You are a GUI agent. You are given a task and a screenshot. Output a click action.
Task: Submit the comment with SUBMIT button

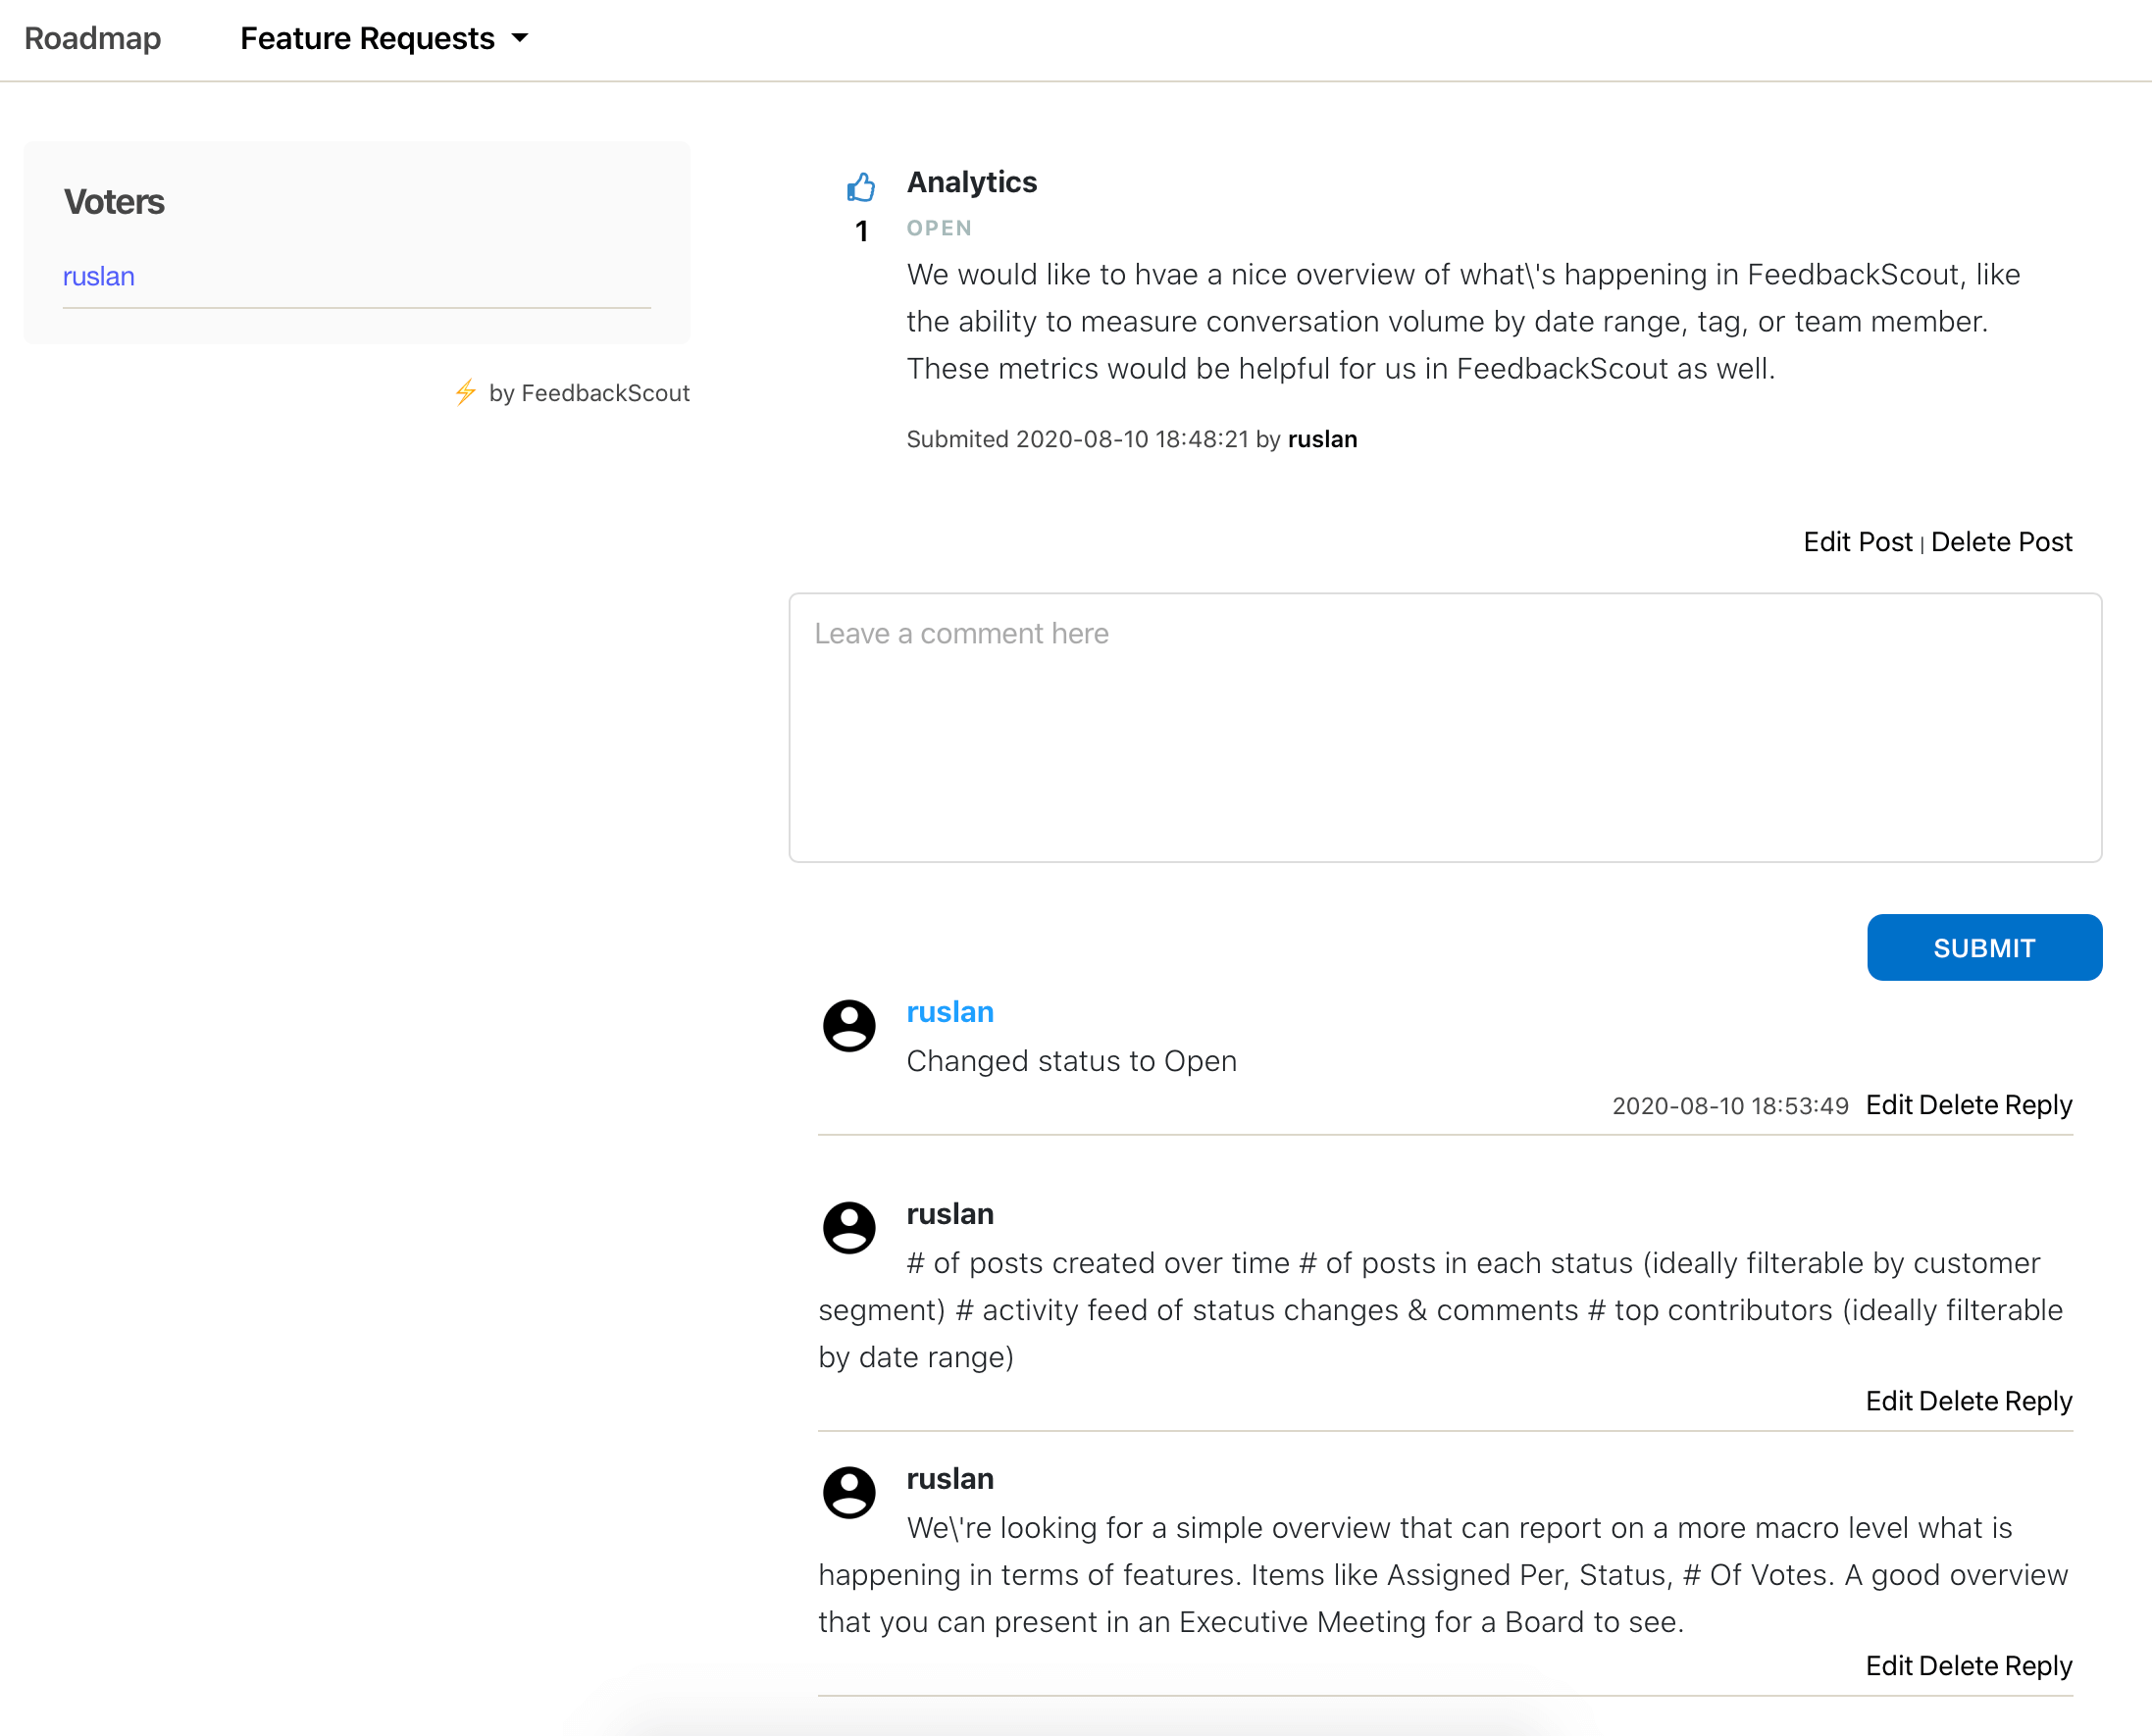1984,948
